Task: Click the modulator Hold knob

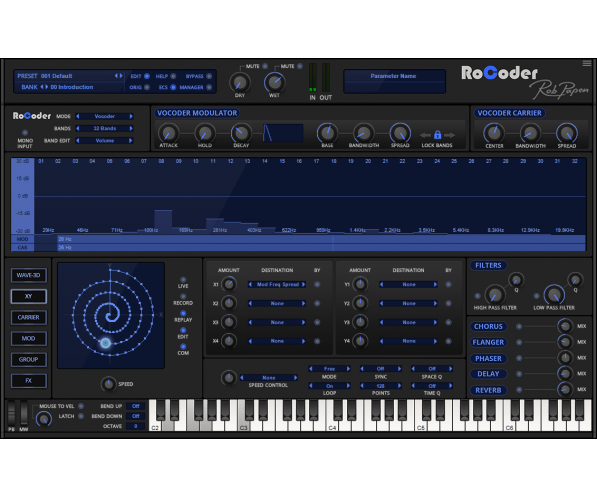Action: pos(205,133)
